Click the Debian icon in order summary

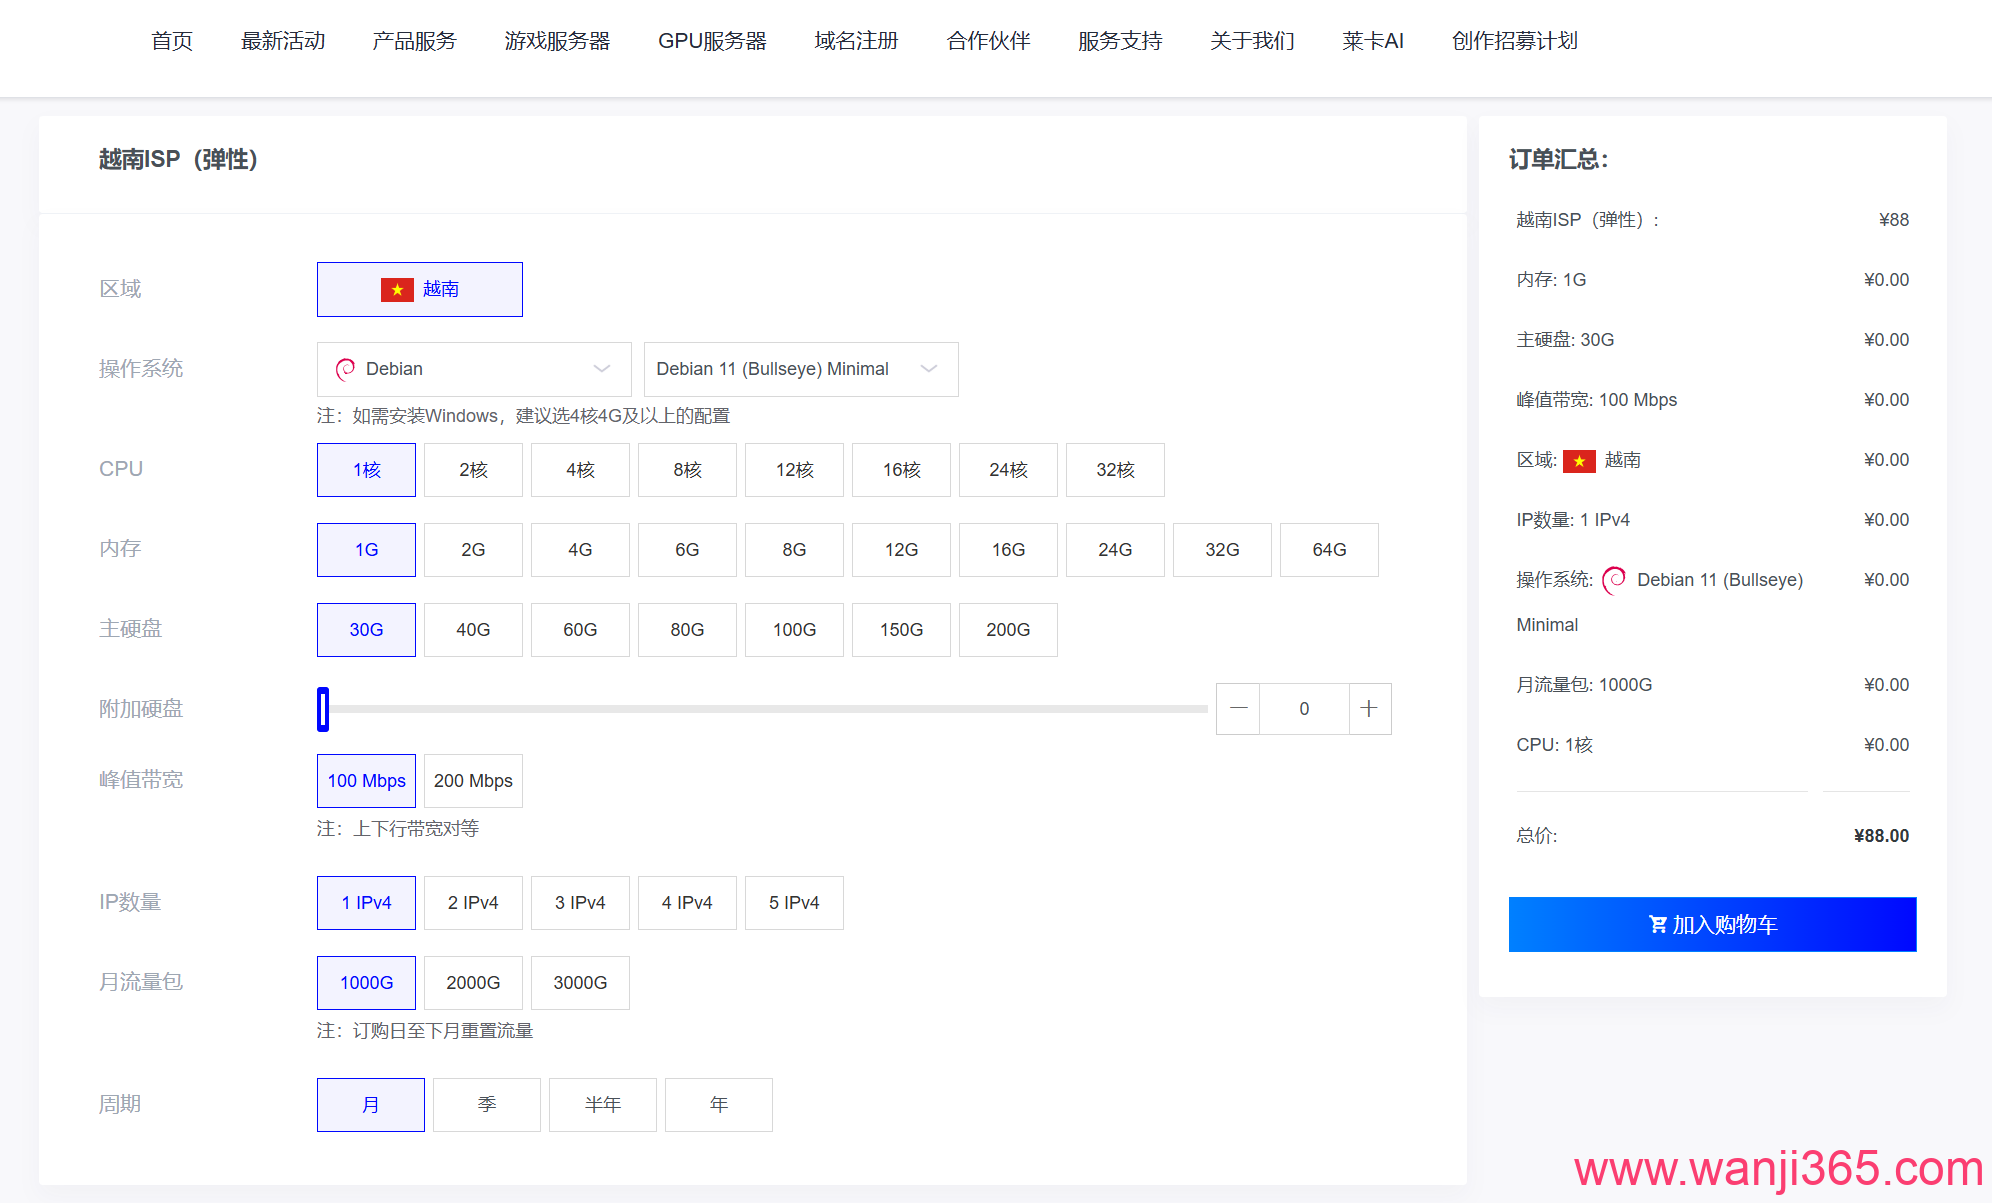(x=1613, y=580)
